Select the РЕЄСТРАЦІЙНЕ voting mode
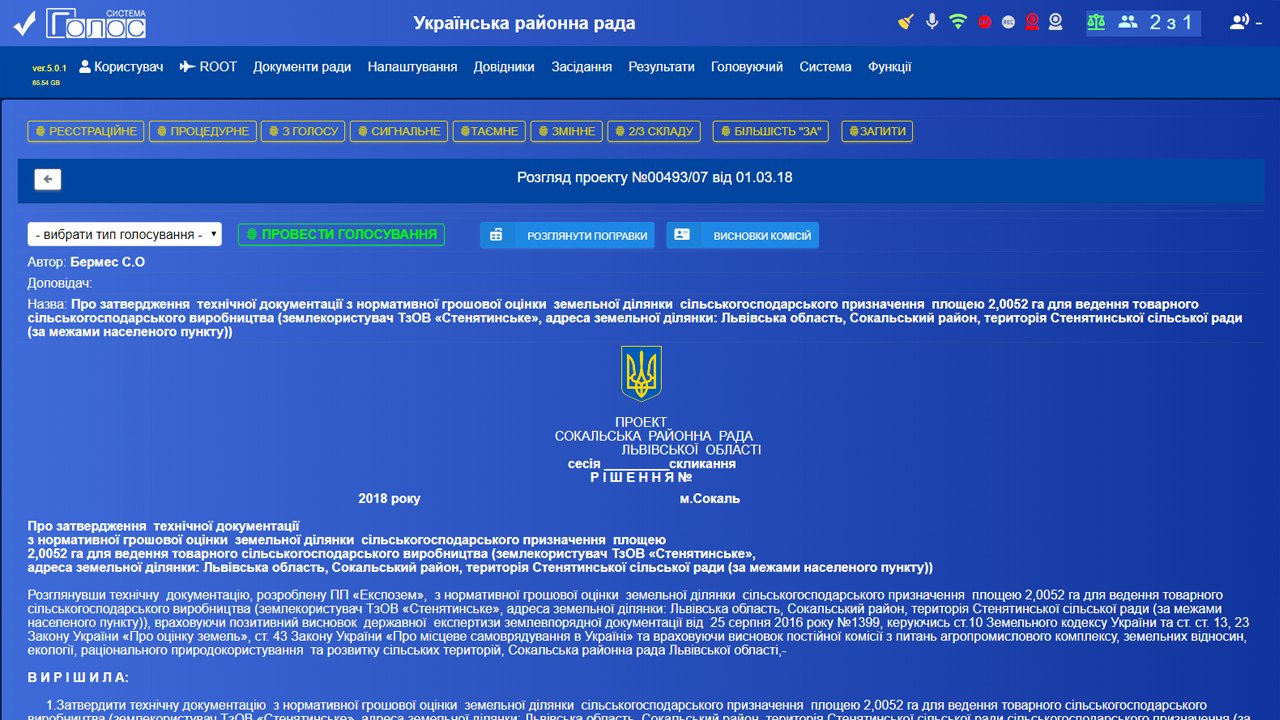Screen dimensions: 1280x720 86,131
